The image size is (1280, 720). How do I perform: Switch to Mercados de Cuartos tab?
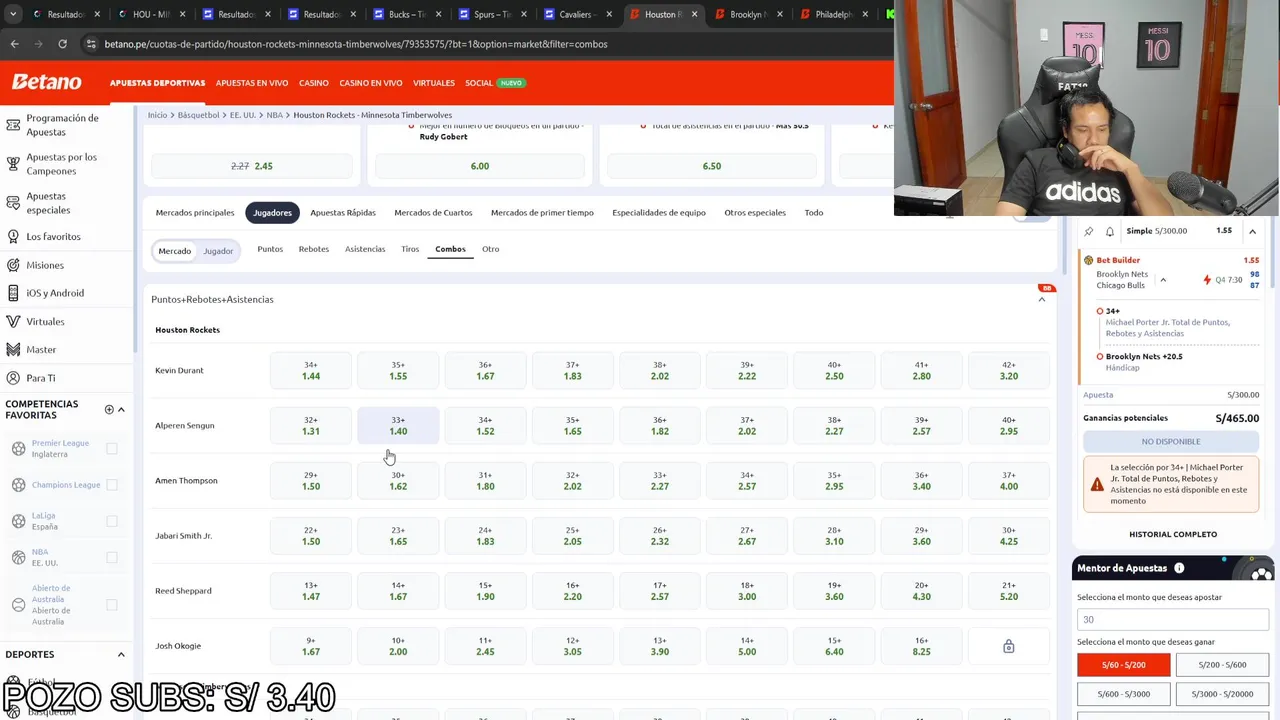pos(433,213)
